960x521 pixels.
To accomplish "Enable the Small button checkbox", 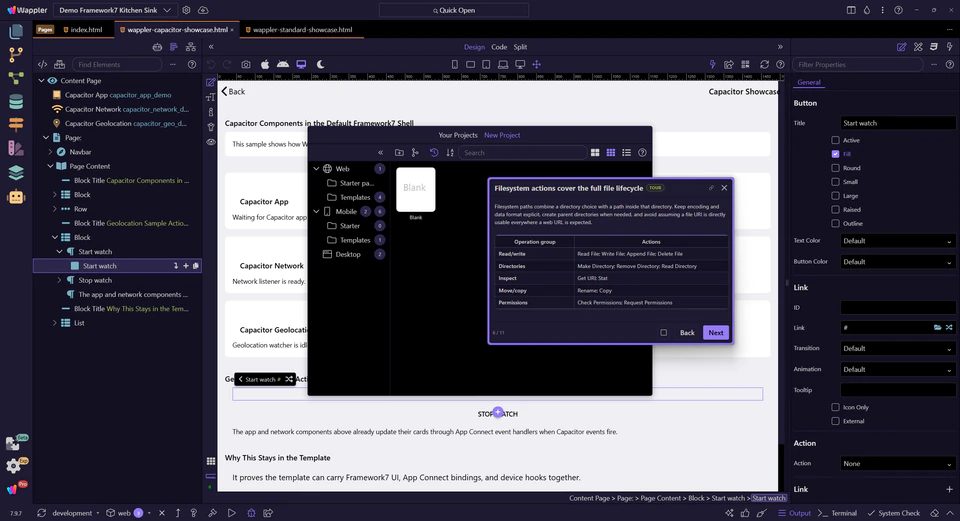I will pyautogui.click(x=835, y=182).
